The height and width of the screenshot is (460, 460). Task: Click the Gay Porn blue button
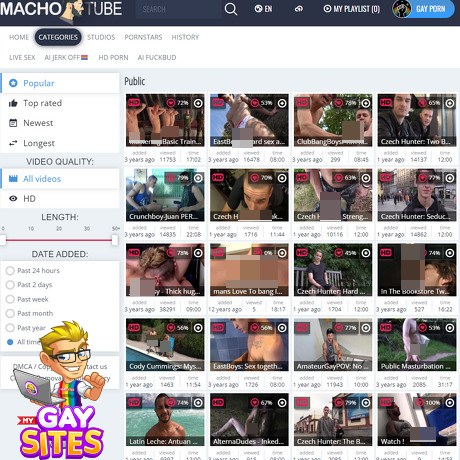point(431,9)
